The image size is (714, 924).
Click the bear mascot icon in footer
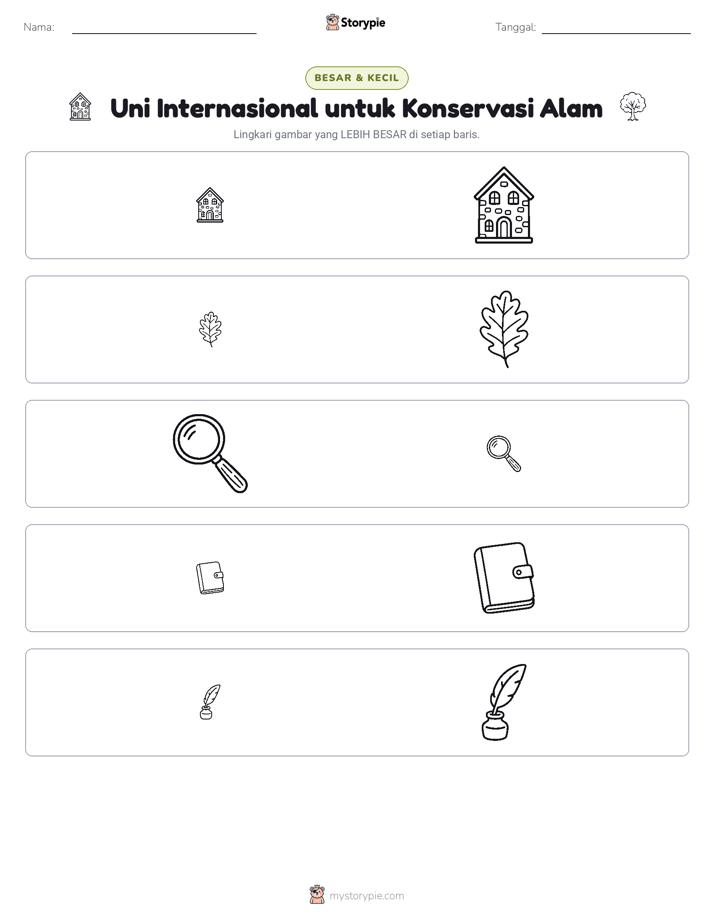[x=317, y=895]
